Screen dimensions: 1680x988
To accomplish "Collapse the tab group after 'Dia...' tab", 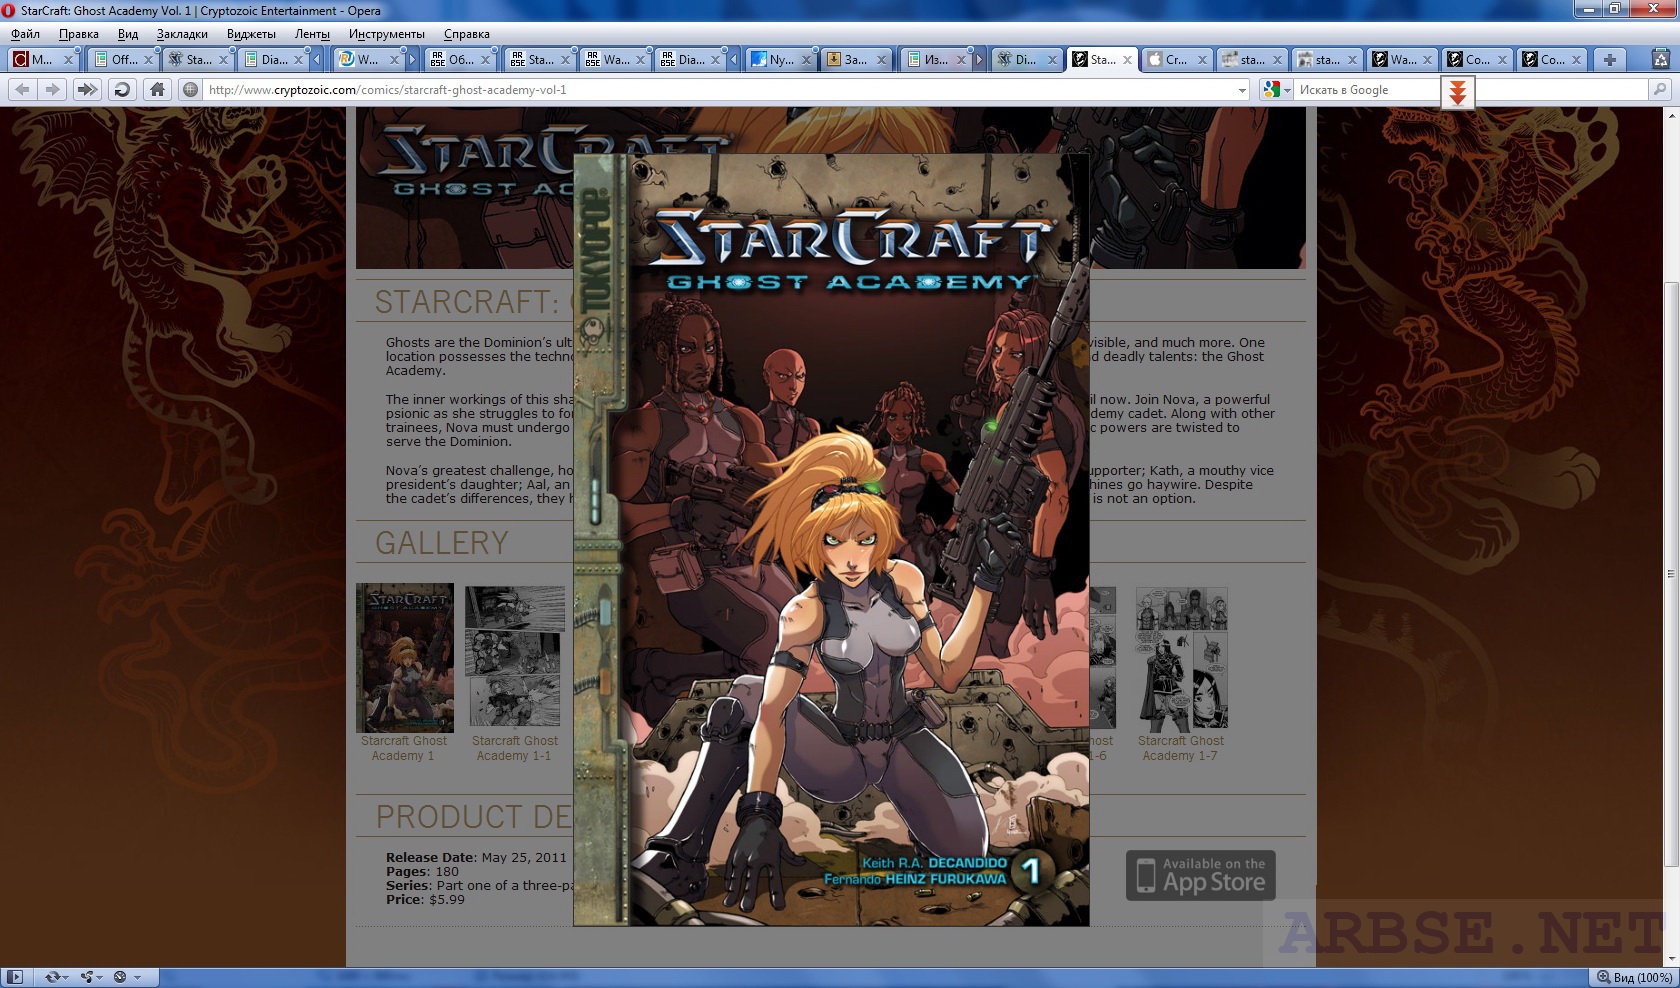I will click(x=317, y=60).
